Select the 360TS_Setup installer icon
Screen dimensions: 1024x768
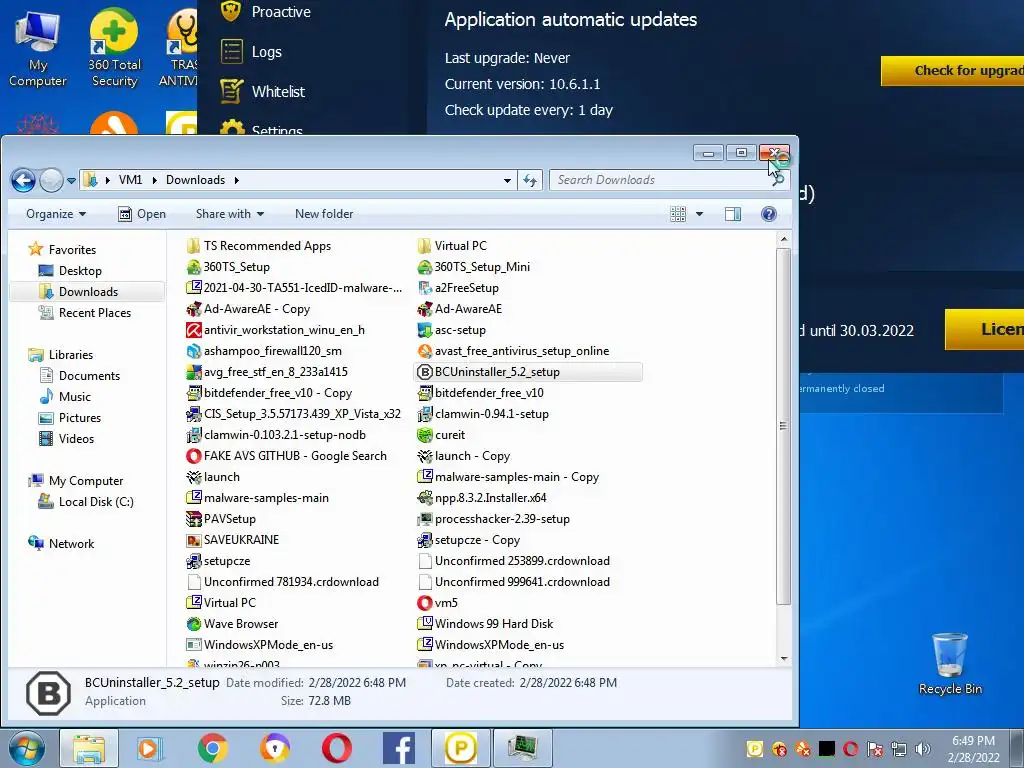(x=193, y=266)
